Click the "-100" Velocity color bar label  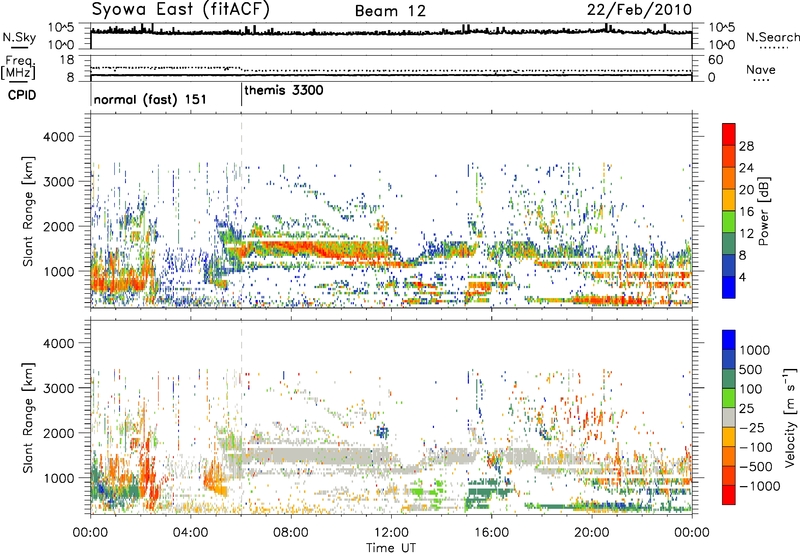[x=756, y=447]
